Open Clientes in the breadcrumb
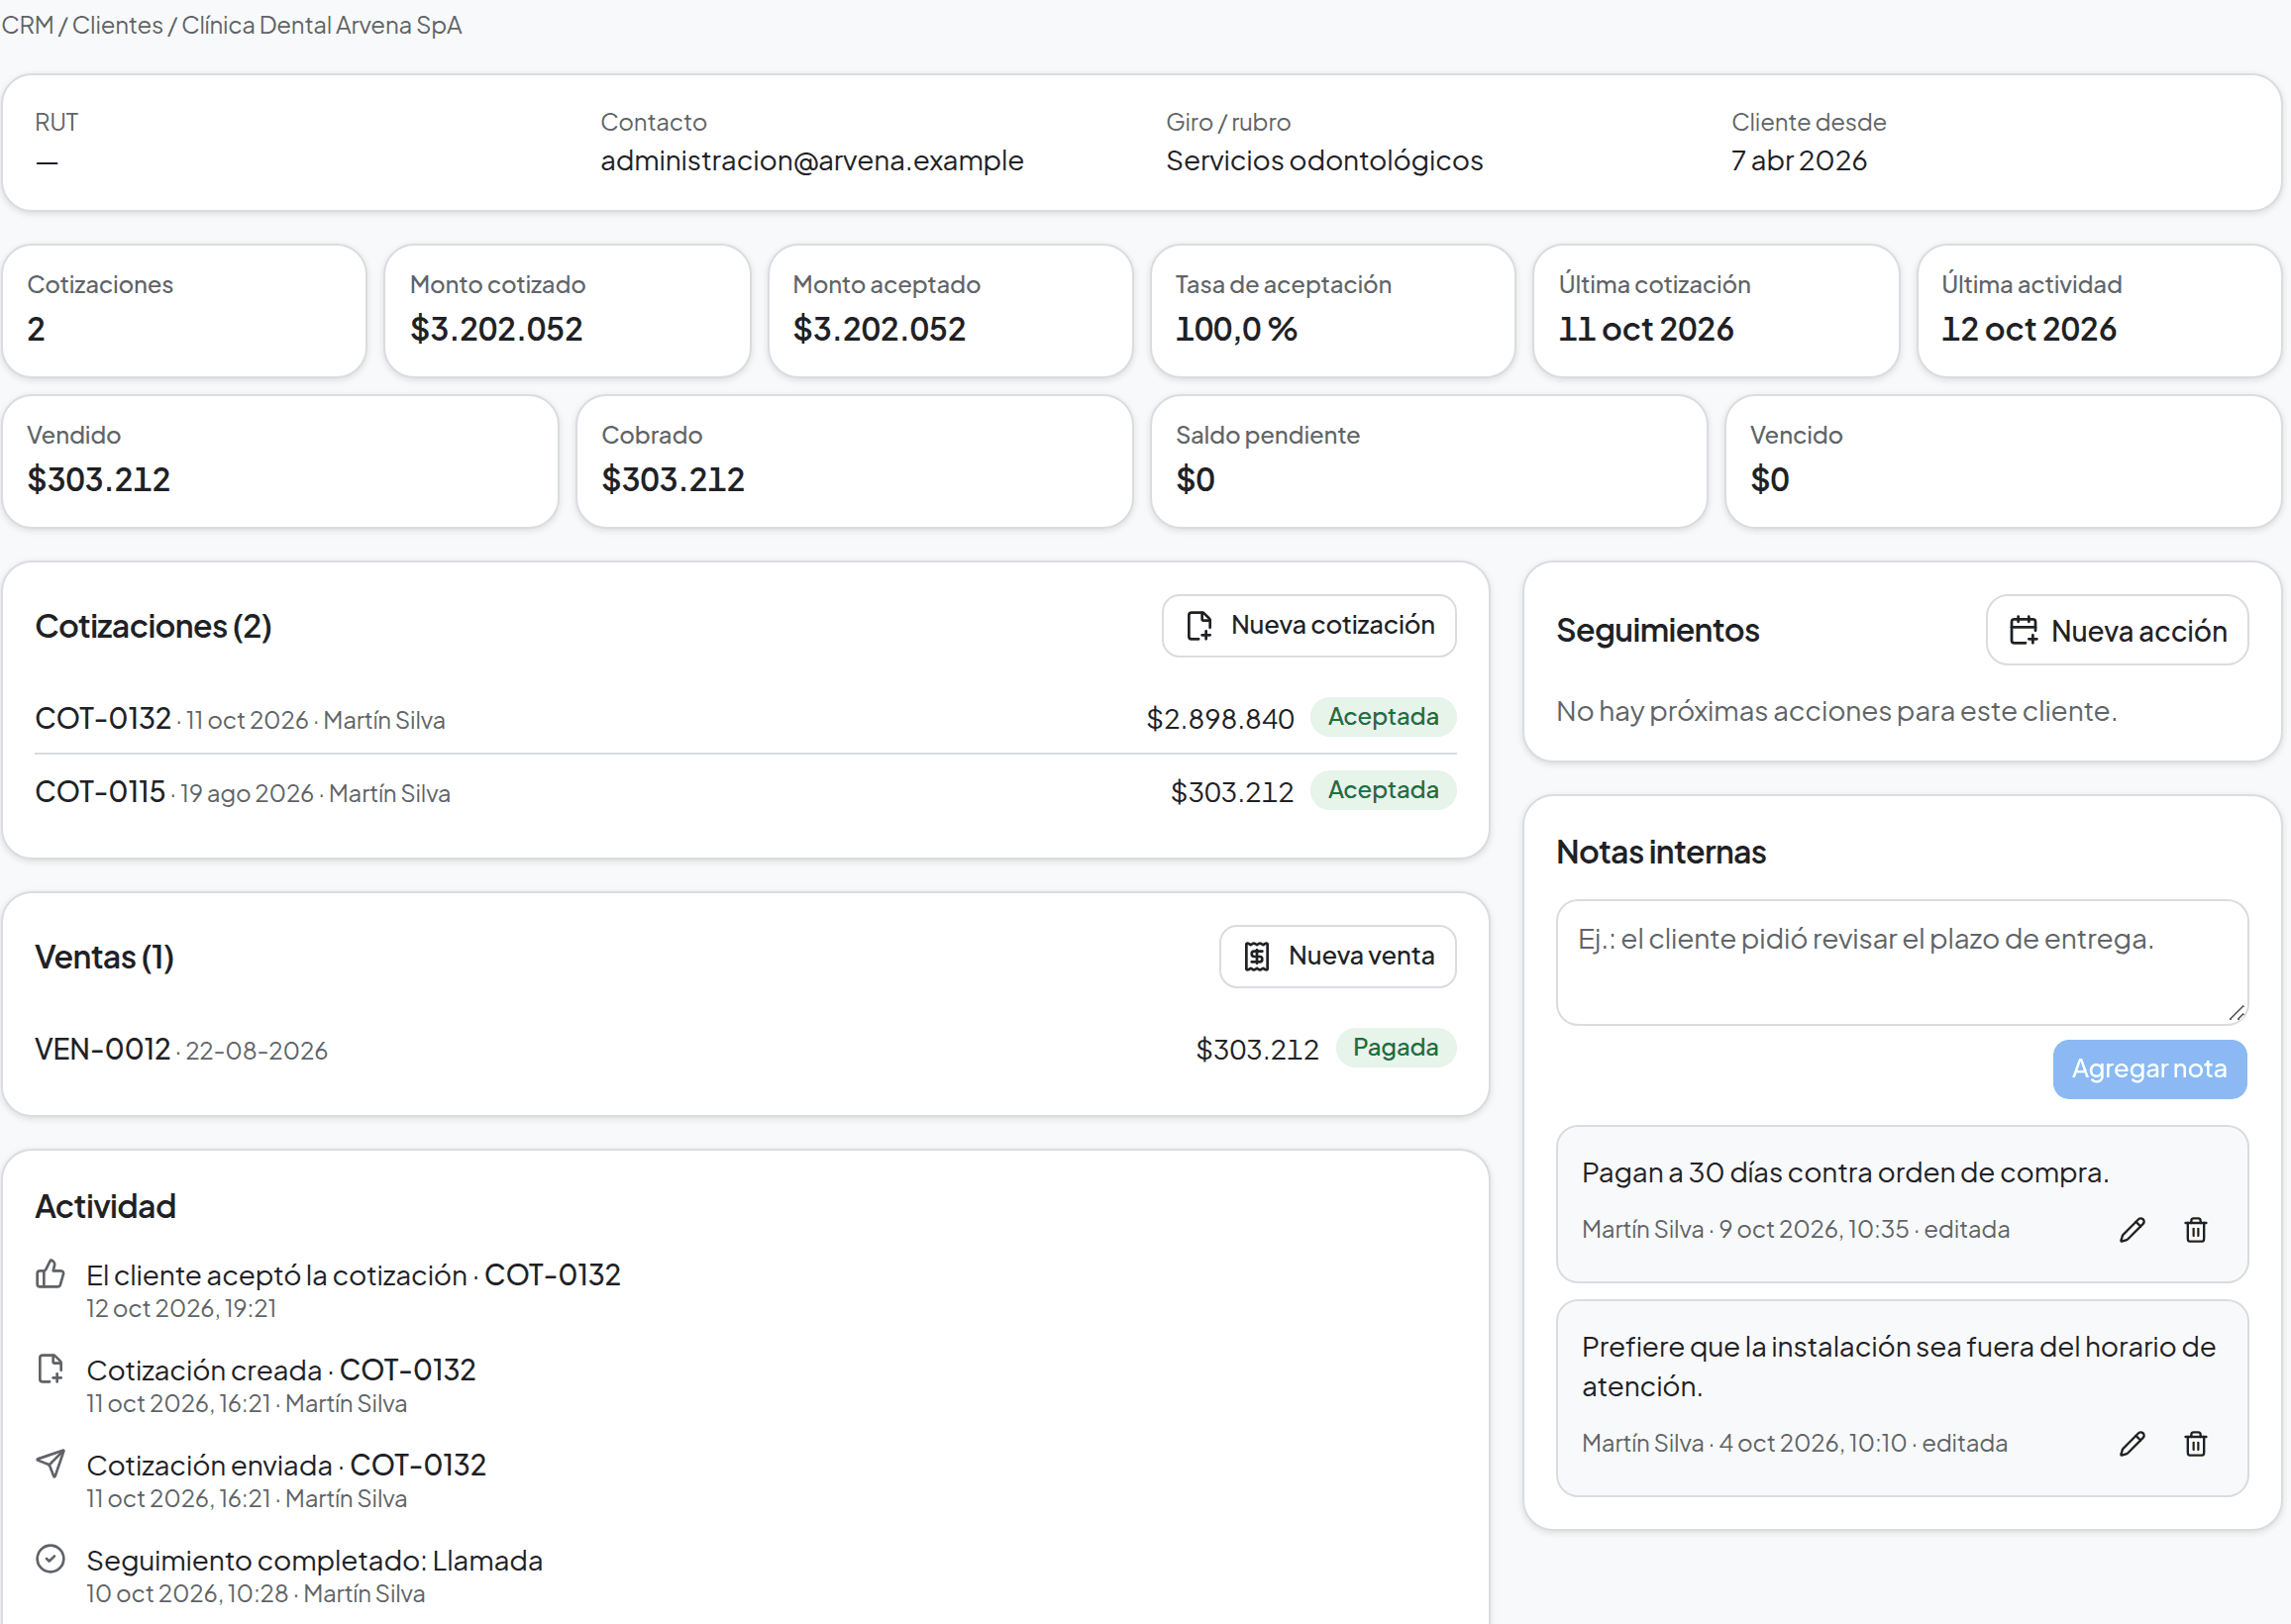This screenshot has width=2291, height=1624. click(117, 25)
